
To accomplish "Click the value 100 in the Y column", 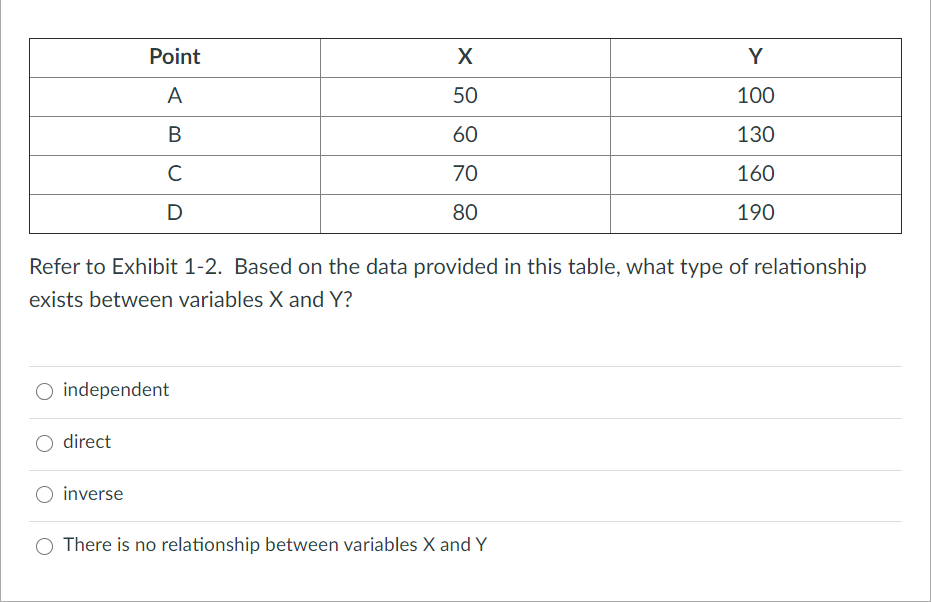I will pyautogui.click(x=754, y=96).
